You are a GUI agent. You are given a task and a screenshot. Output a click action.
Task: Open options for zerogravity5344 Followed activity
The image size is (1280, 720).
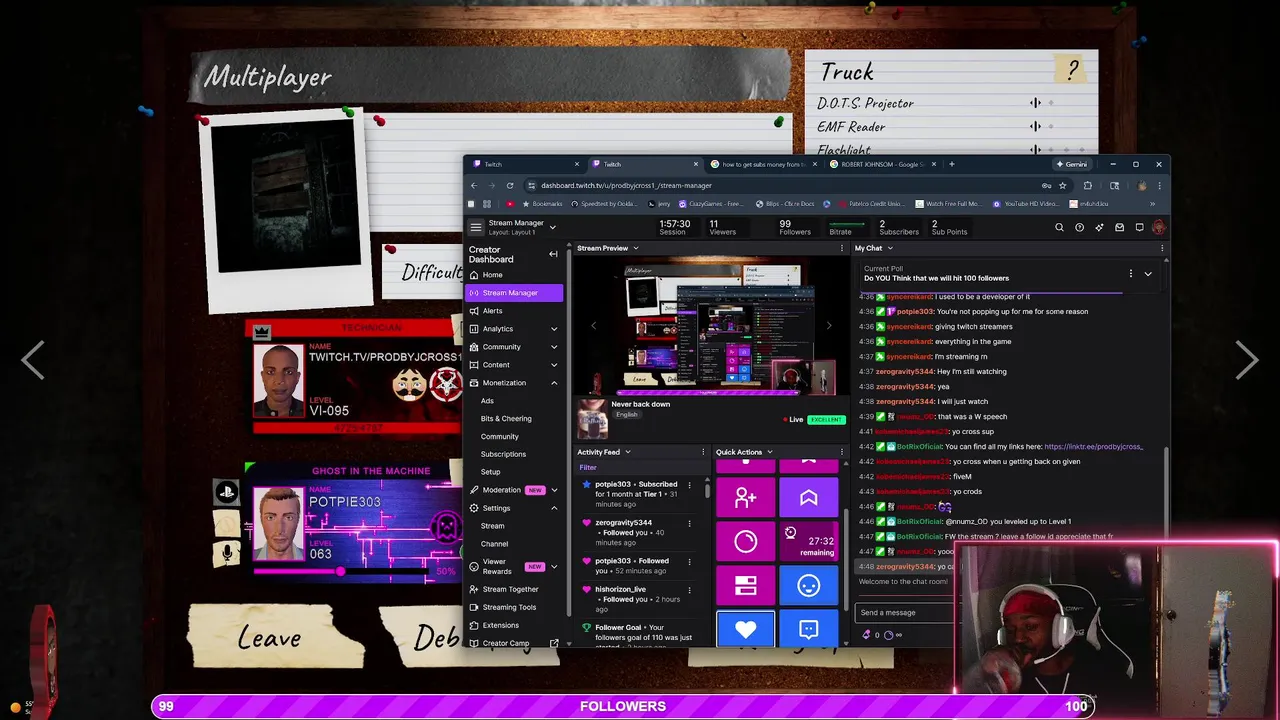[689, 523]
